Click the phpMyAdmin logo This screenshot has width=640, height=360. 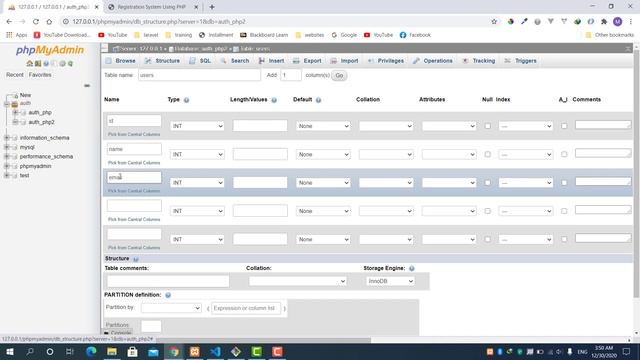click(50, 50)
